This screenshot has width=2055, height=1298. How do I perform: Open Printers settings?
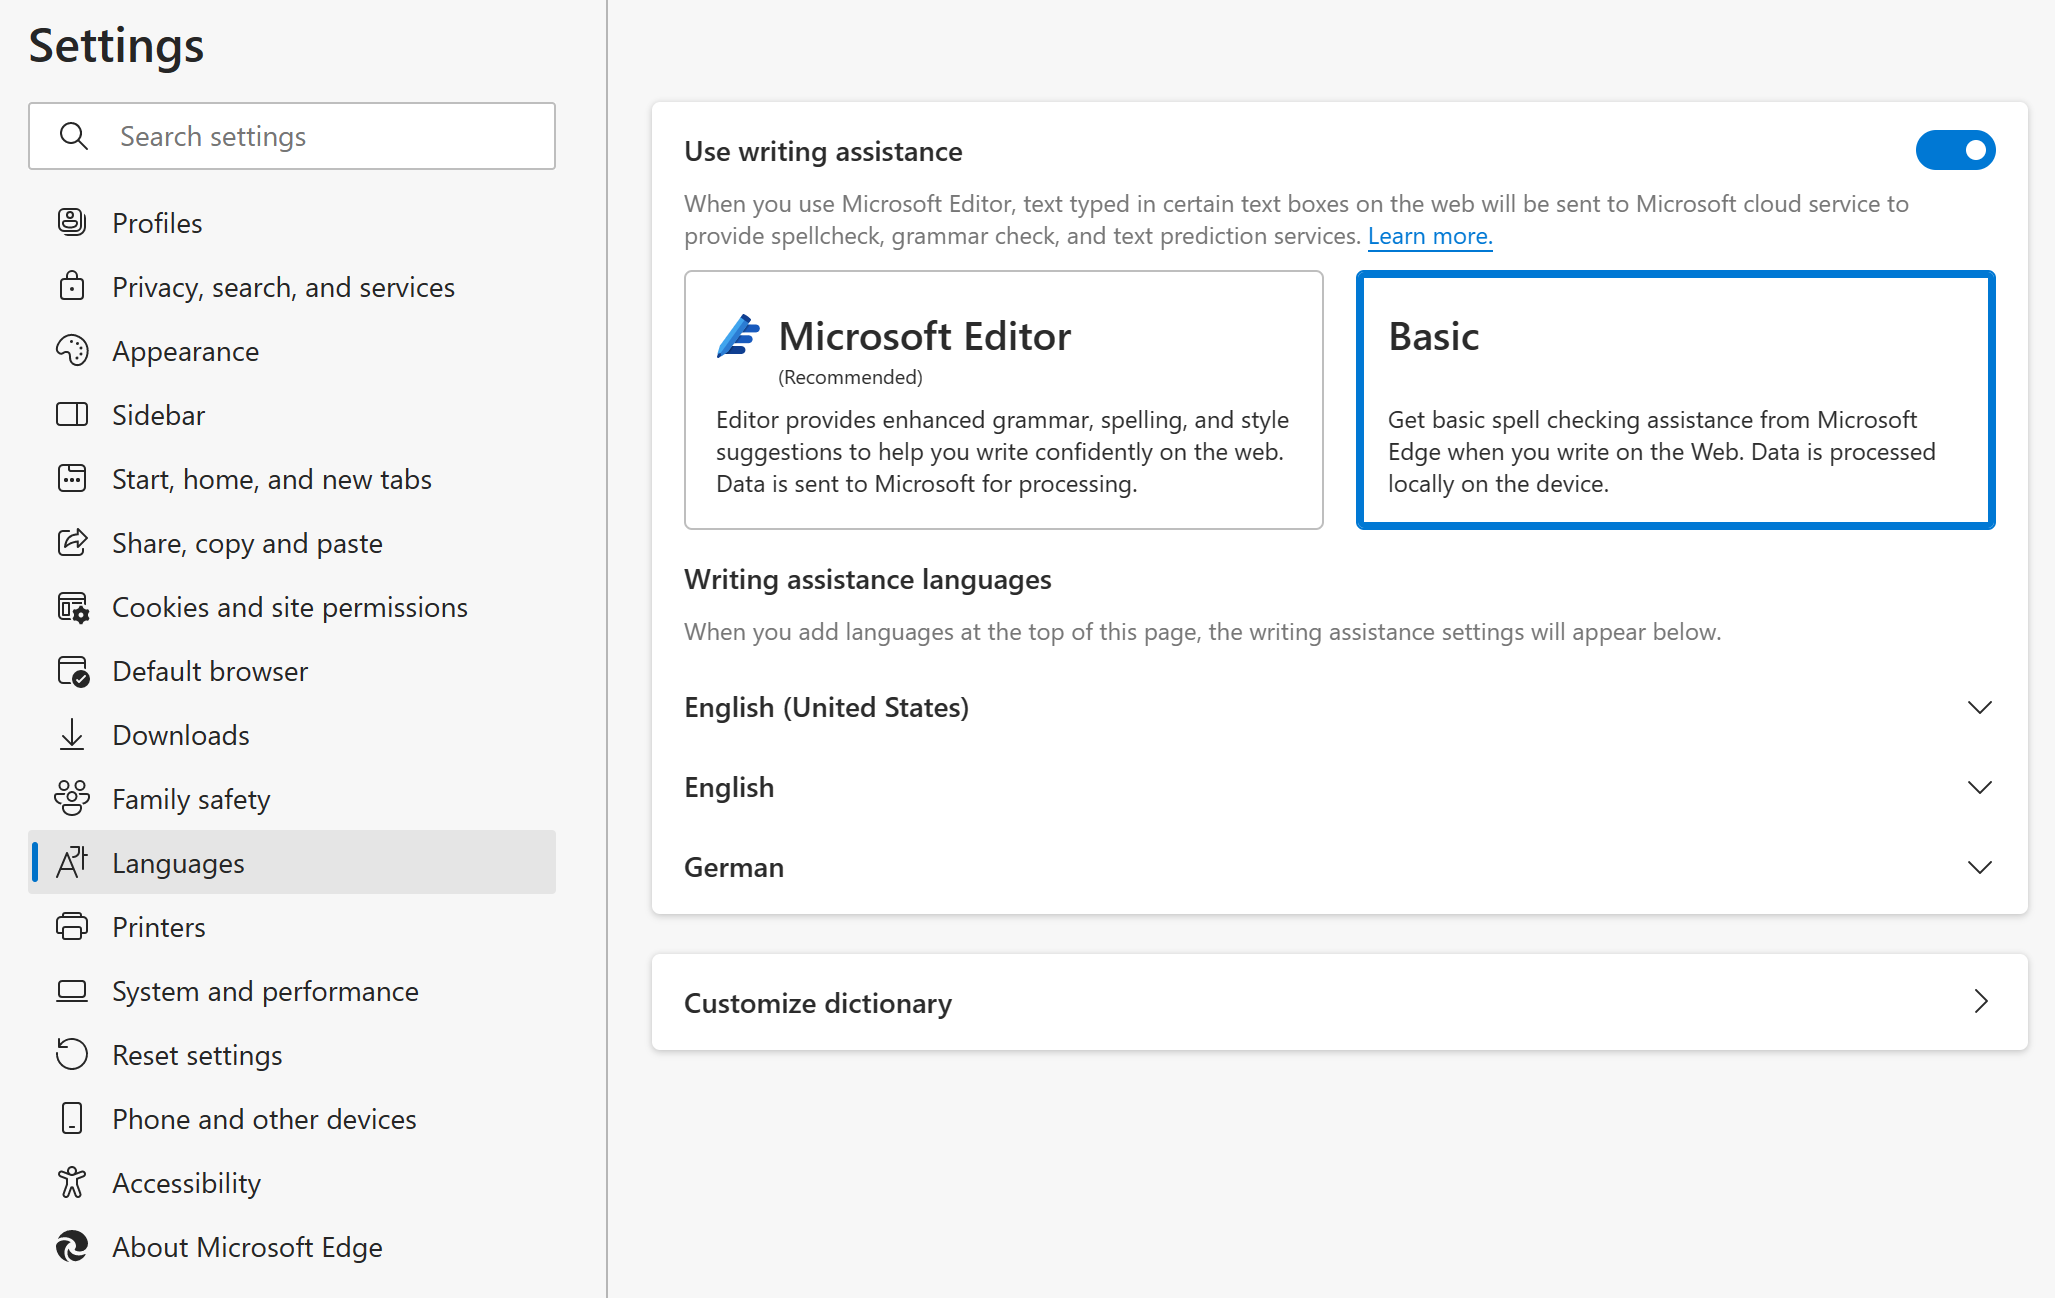[x=292, y=926]
